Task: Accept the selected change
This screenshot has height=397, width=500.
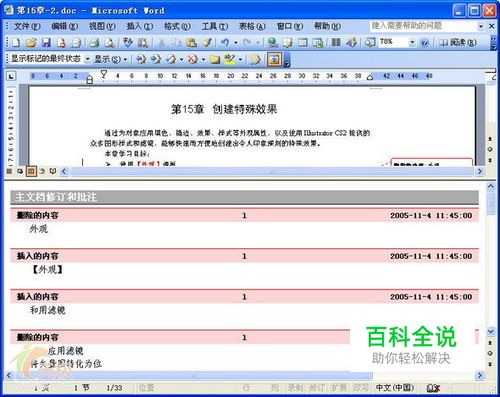Action: [171, 59]
